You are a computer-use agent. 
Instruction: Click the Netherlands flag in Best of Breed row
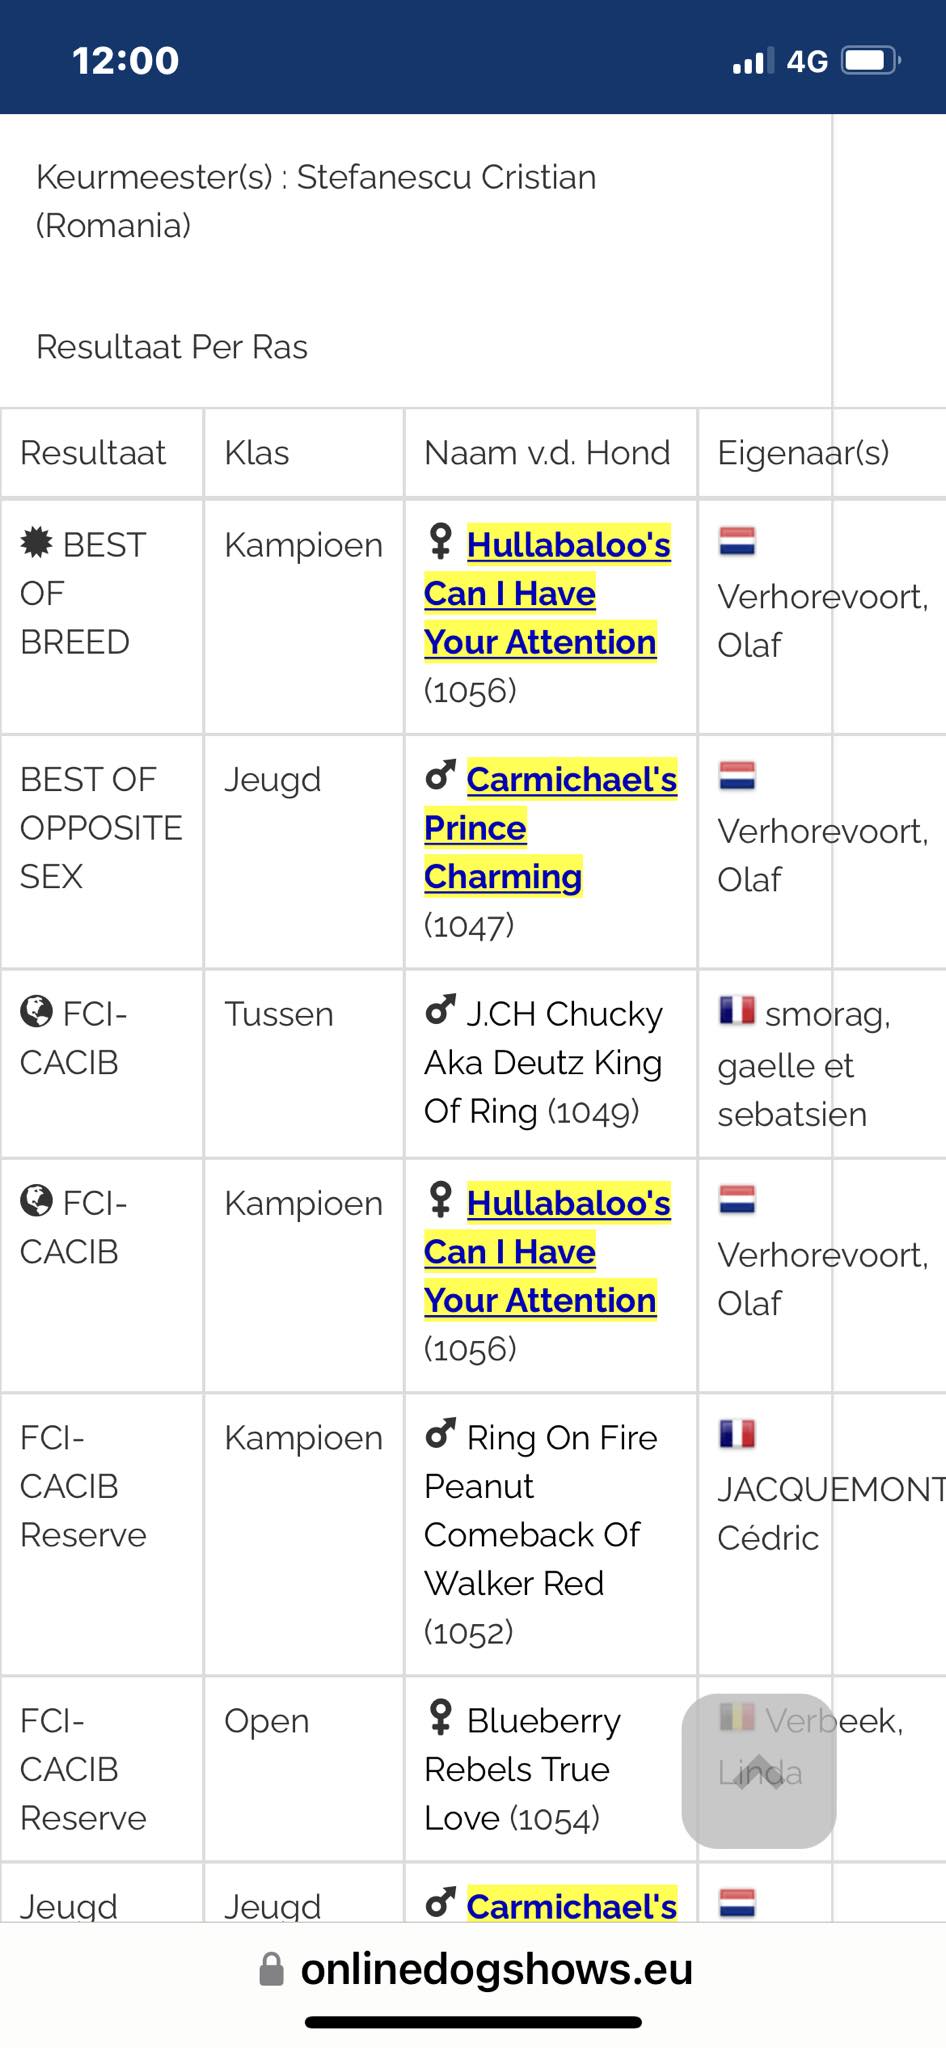coord(737,542)
